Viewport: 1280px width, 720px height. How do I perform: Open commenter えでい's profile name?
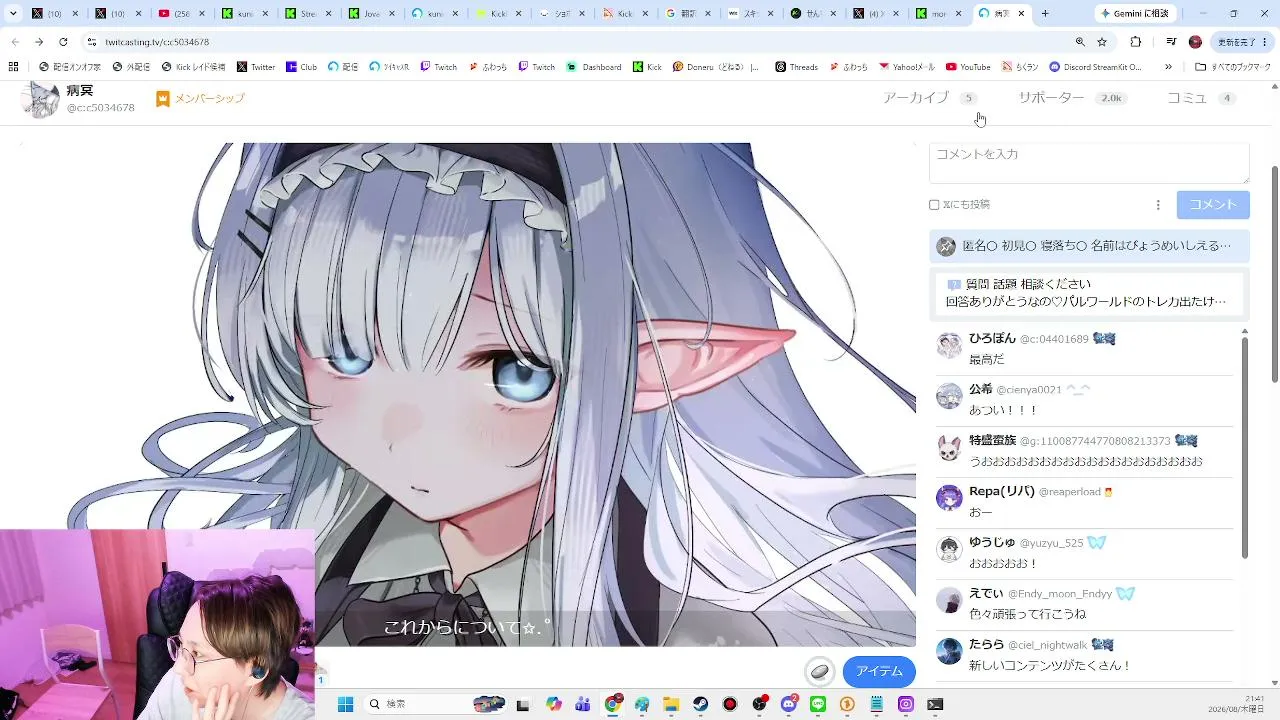986,594
